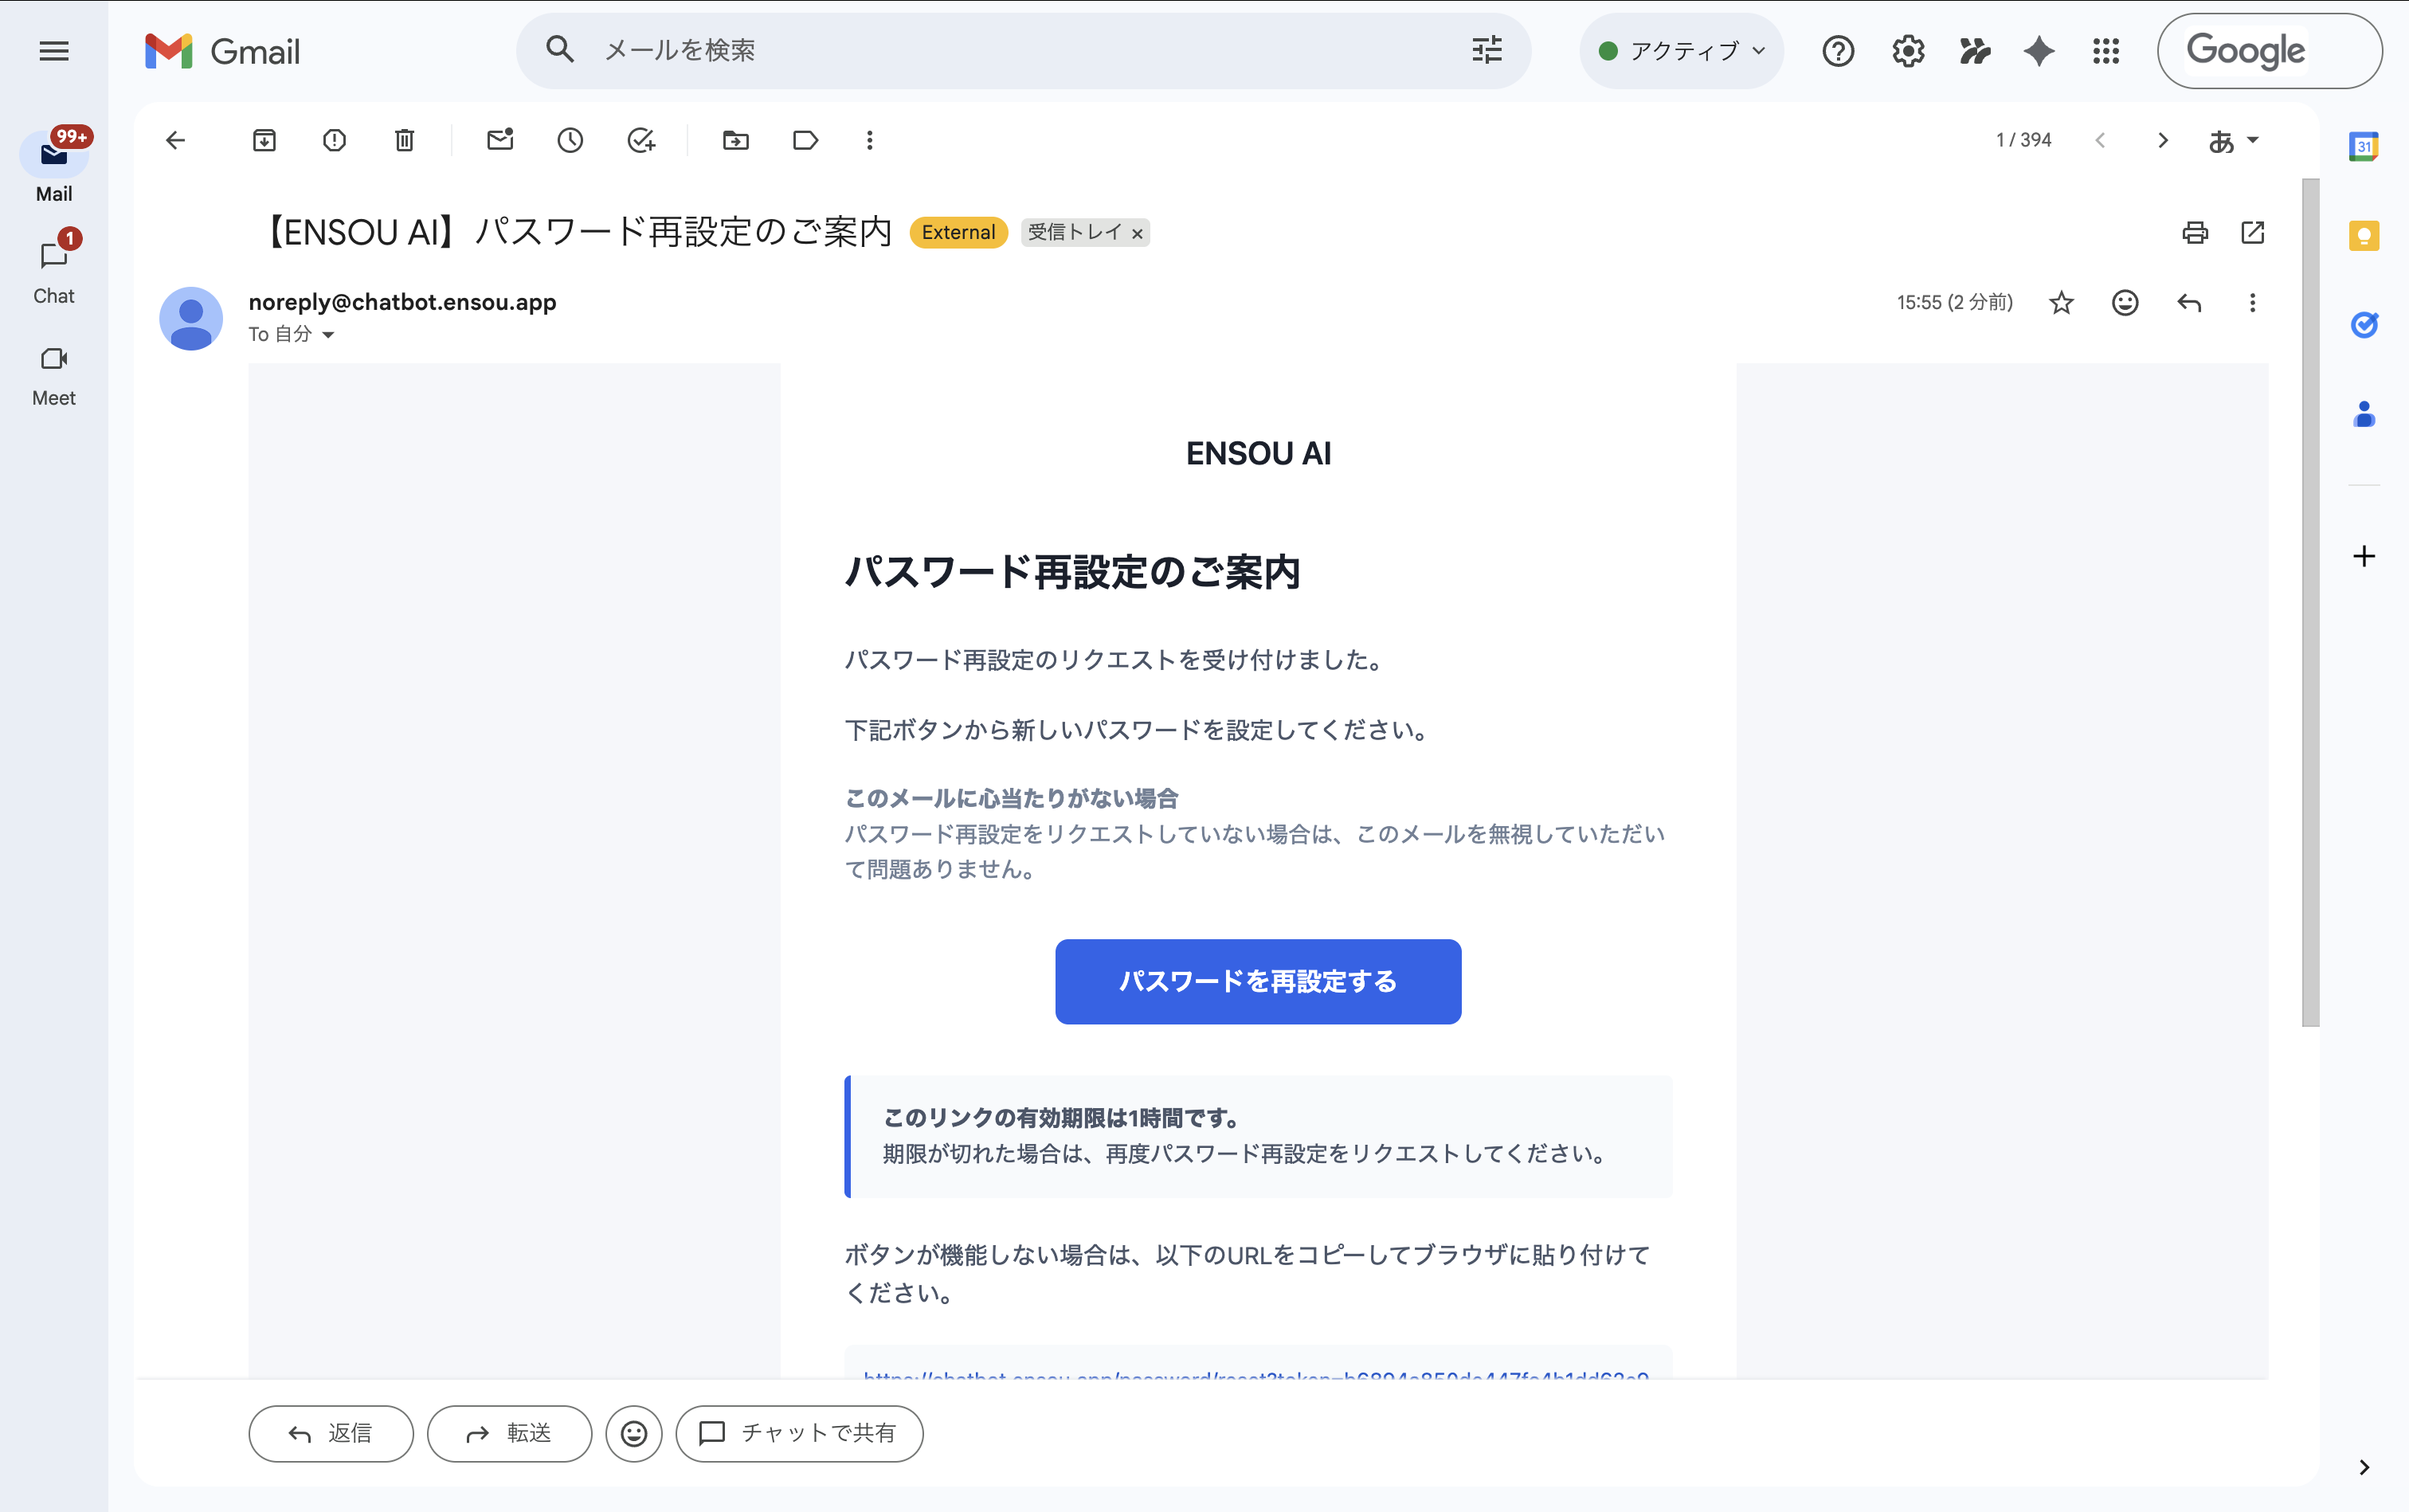
Task: Move email to a folder
Action: tap(736, 140)
